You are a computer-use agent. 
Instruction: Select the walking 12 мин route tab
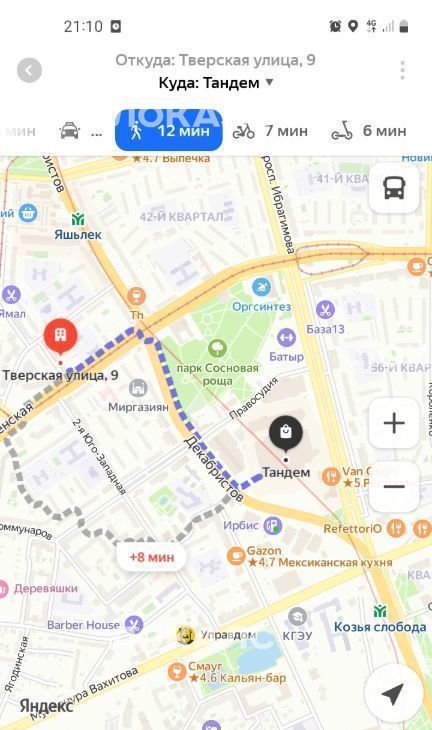click(x=169, y=131)
